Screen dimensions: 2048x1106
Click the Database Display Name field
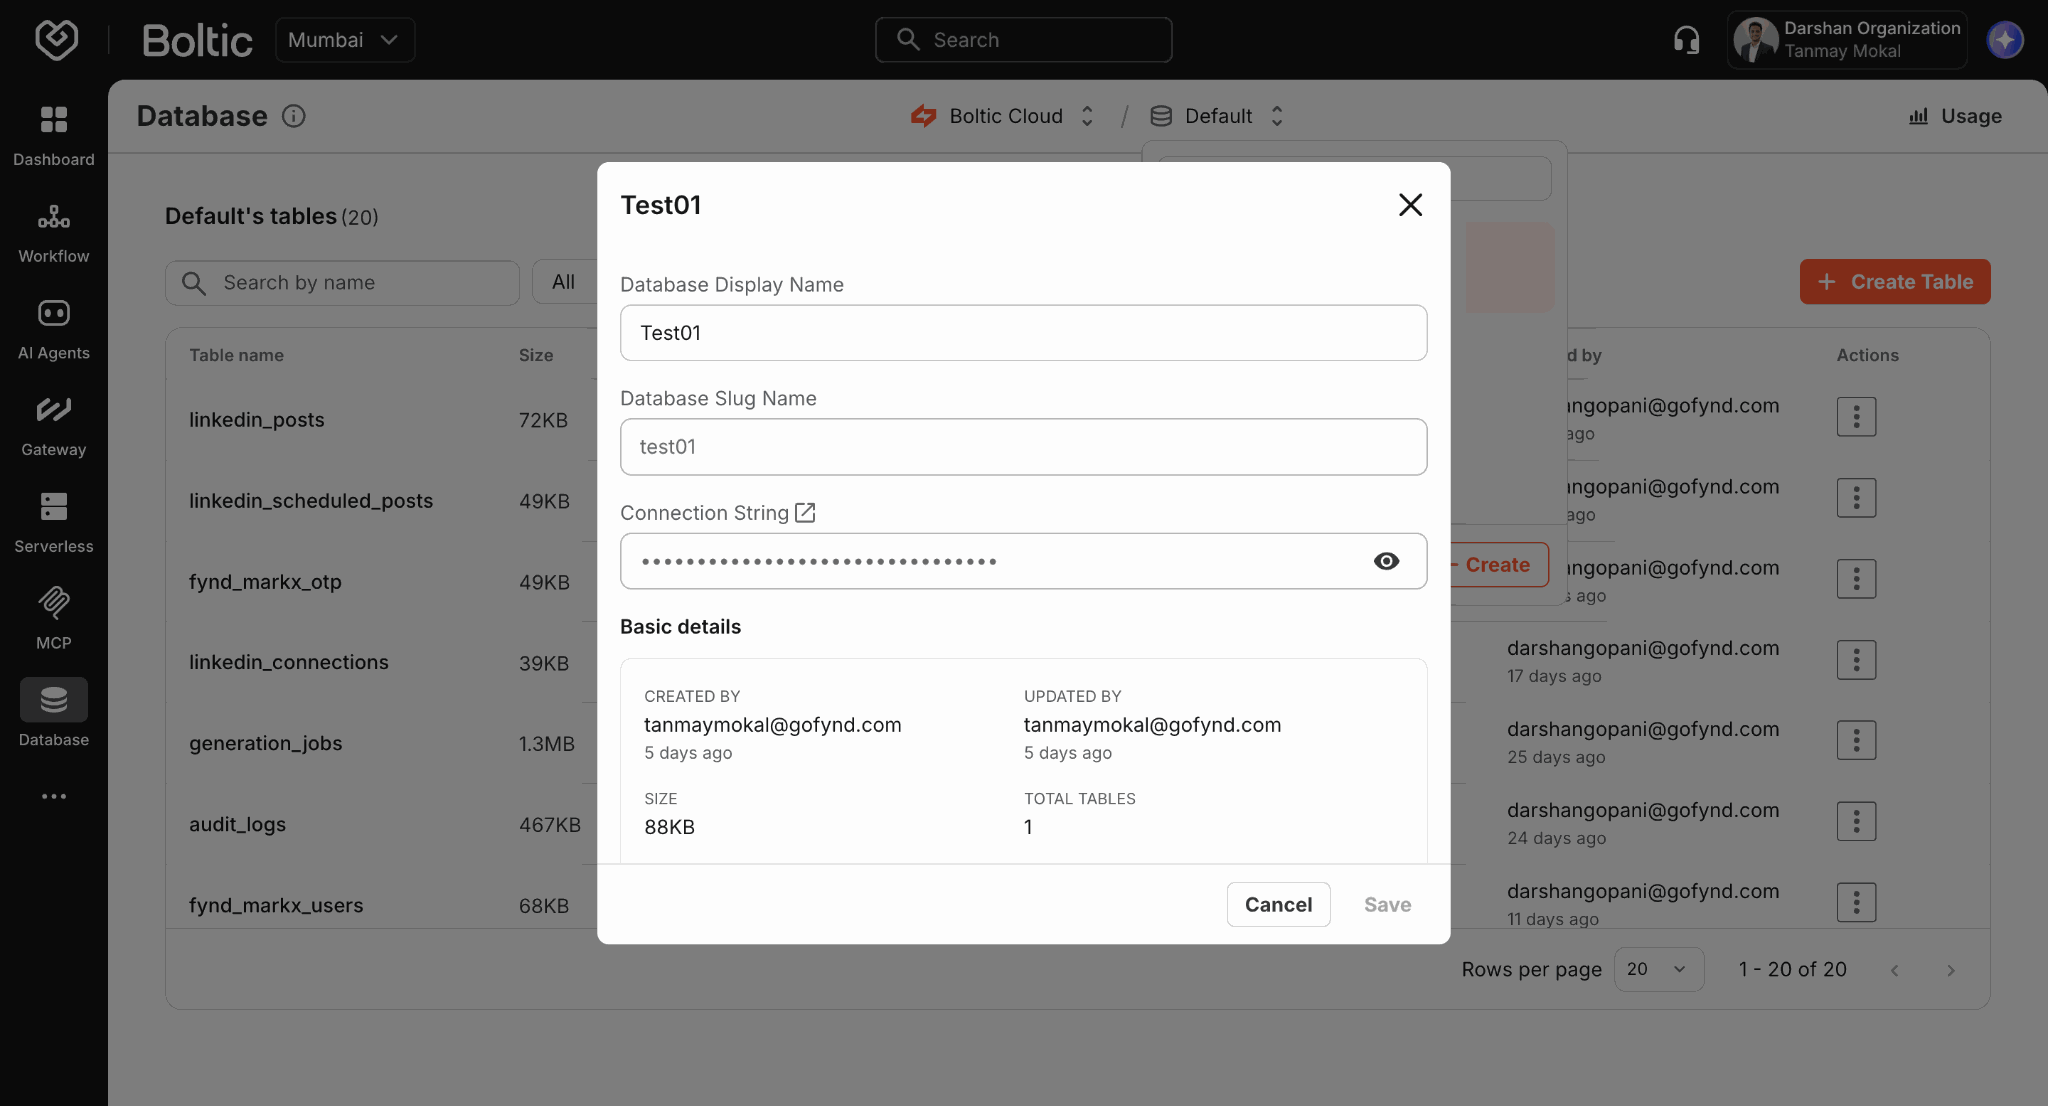click(x=1023, y=333)
